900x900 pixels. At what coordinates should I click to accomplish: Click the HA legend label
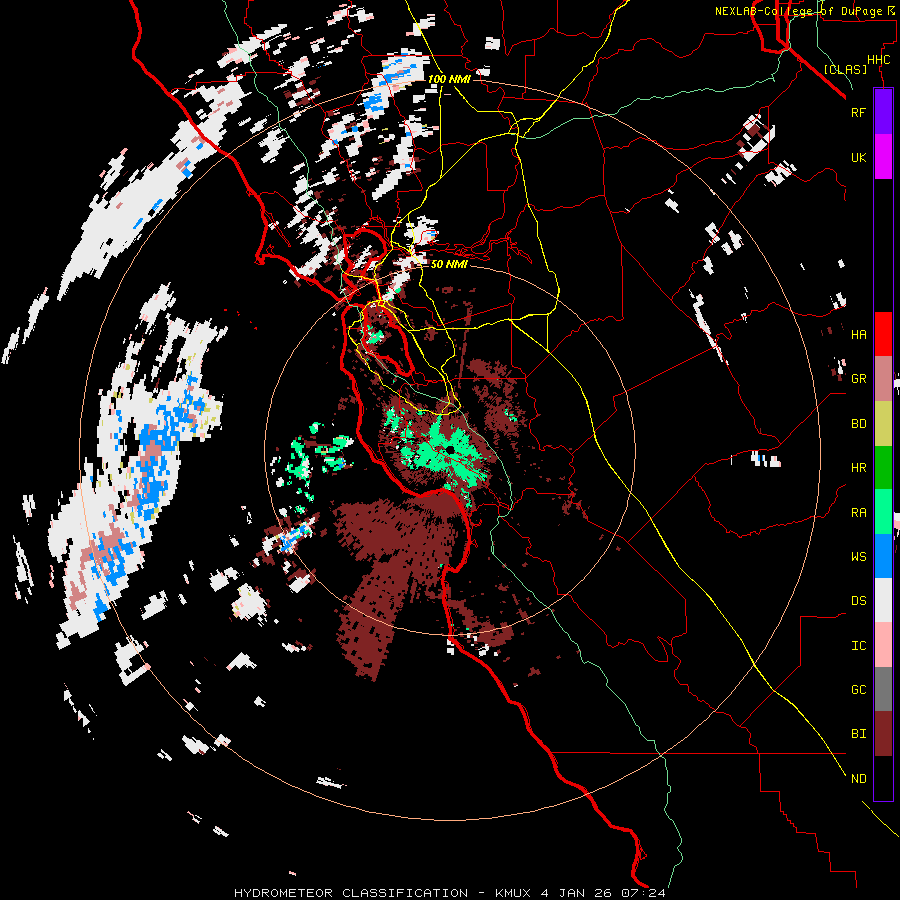(858, 334)
